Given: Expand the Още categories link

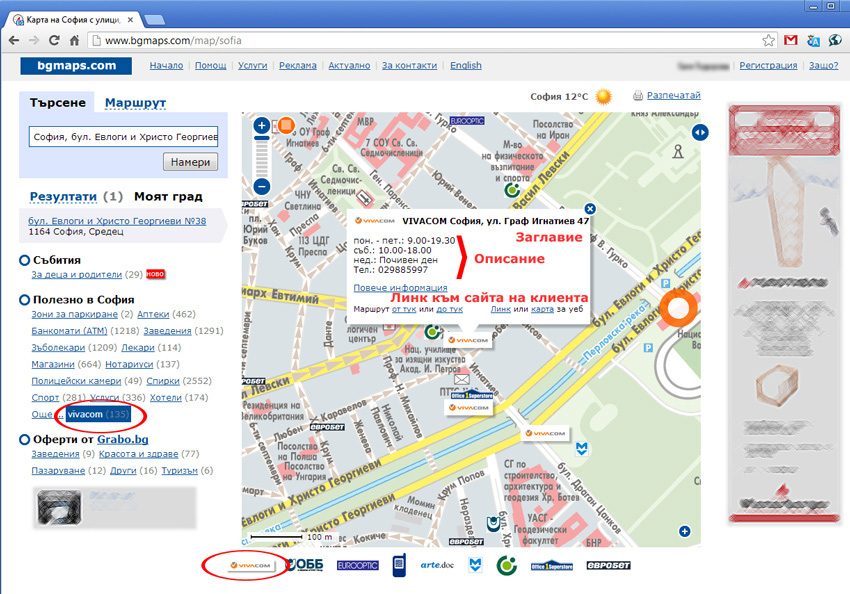Looking at the screenshot, I should [42, 414].
